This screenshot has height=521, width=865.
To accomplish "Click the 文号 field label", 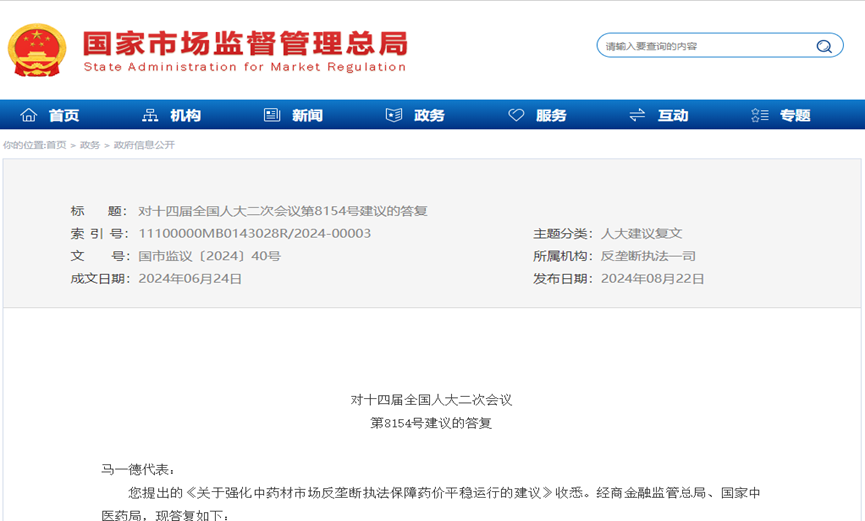I will pyautogui.click(x=99, y=256).
